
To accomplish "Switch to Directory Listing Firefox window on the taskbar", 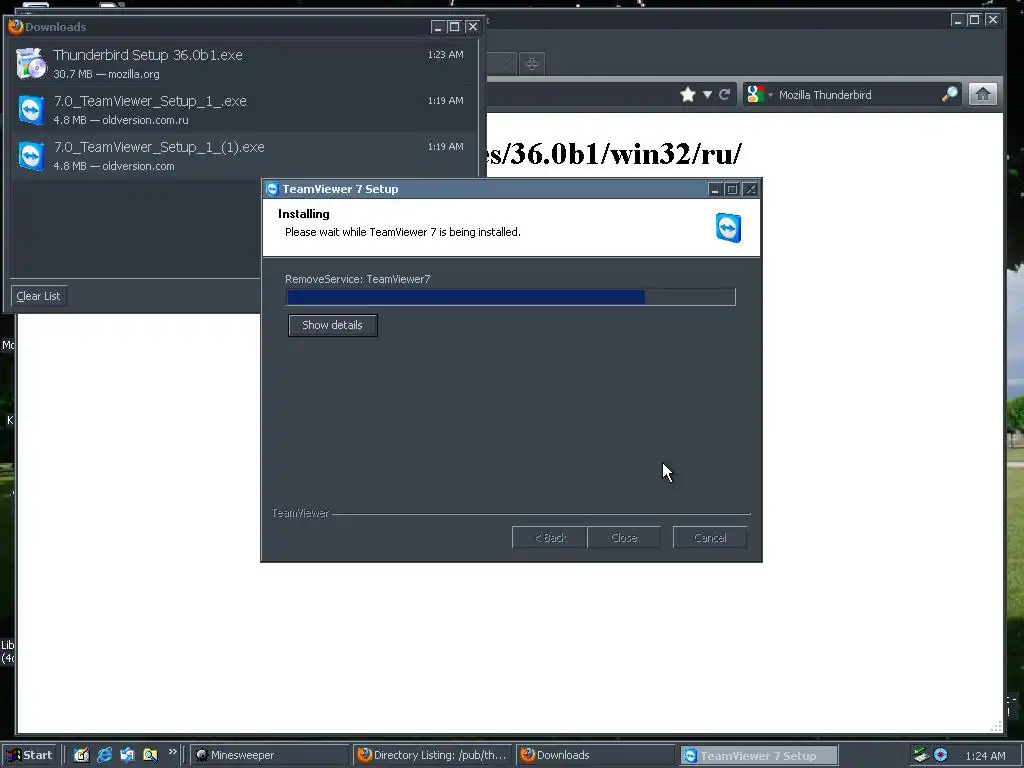I will 433,755.
